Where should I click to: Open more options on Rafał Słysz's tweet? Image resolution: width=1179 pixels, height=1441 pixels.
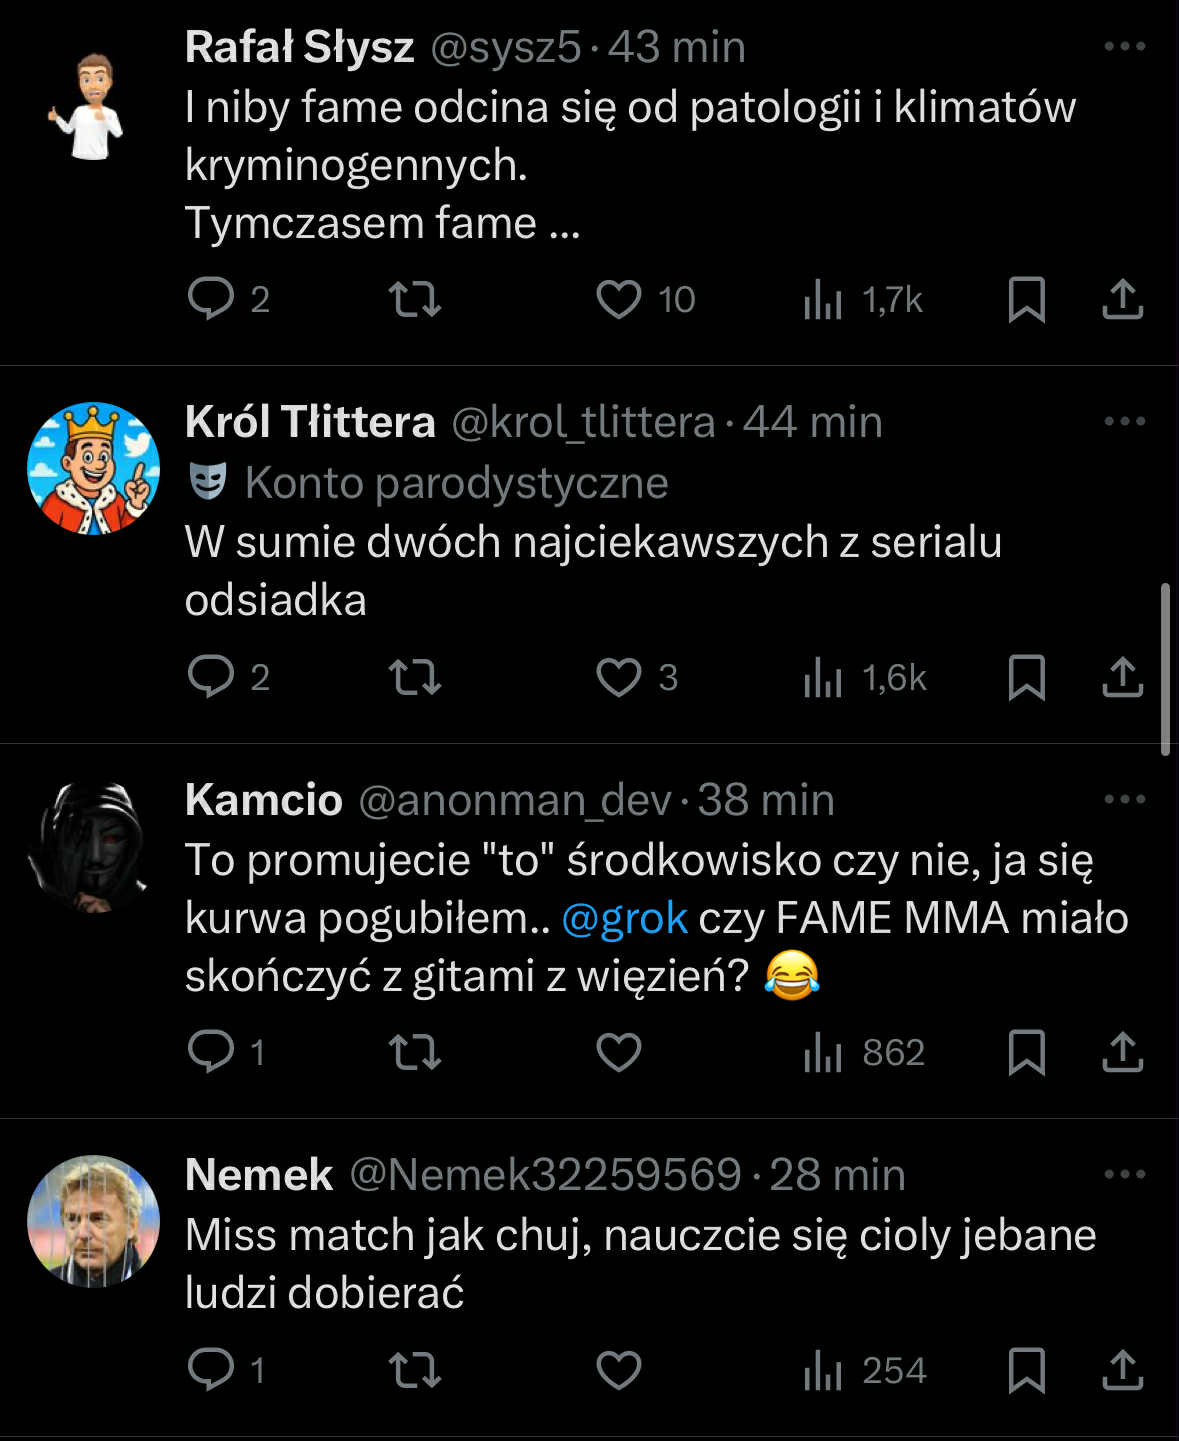click(x=1124, y=46)
